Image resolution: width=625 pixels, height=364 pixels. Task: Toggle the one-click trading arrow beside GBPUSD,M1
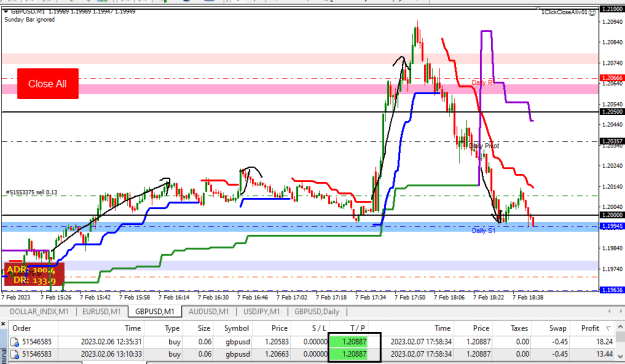pos(6,12)
